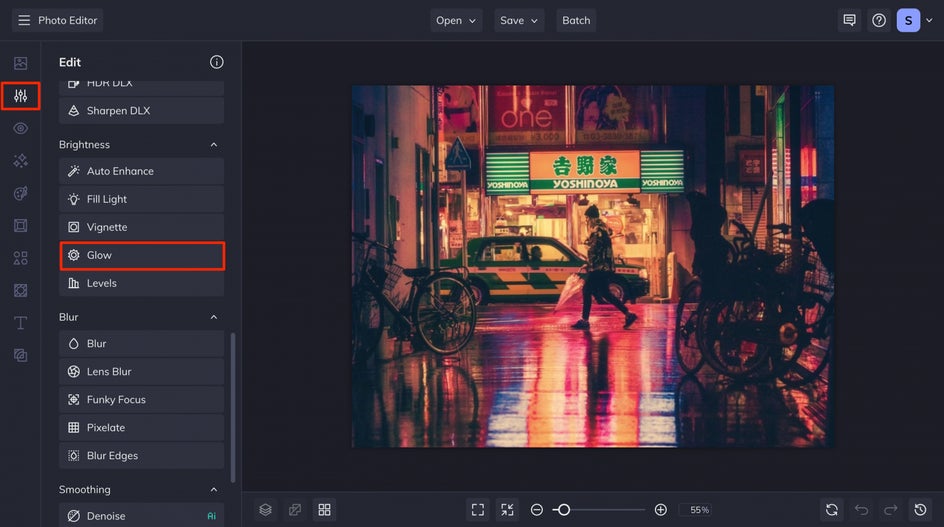The image size is (944, 527).
Task: Collapse the Brightness section
Action: 213,145
